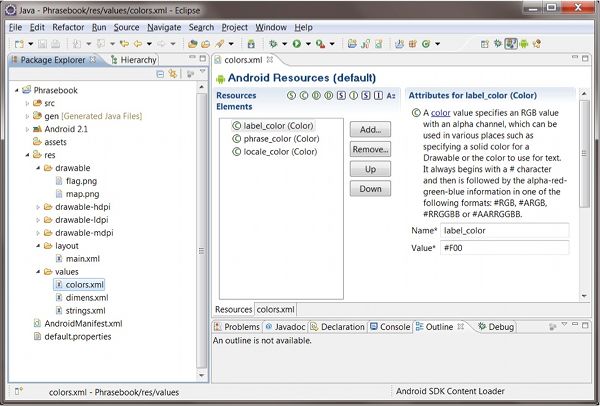Collapse the Phrasebook project node
600x406 pixels.
pyautogui.click(x=16, y=90)
